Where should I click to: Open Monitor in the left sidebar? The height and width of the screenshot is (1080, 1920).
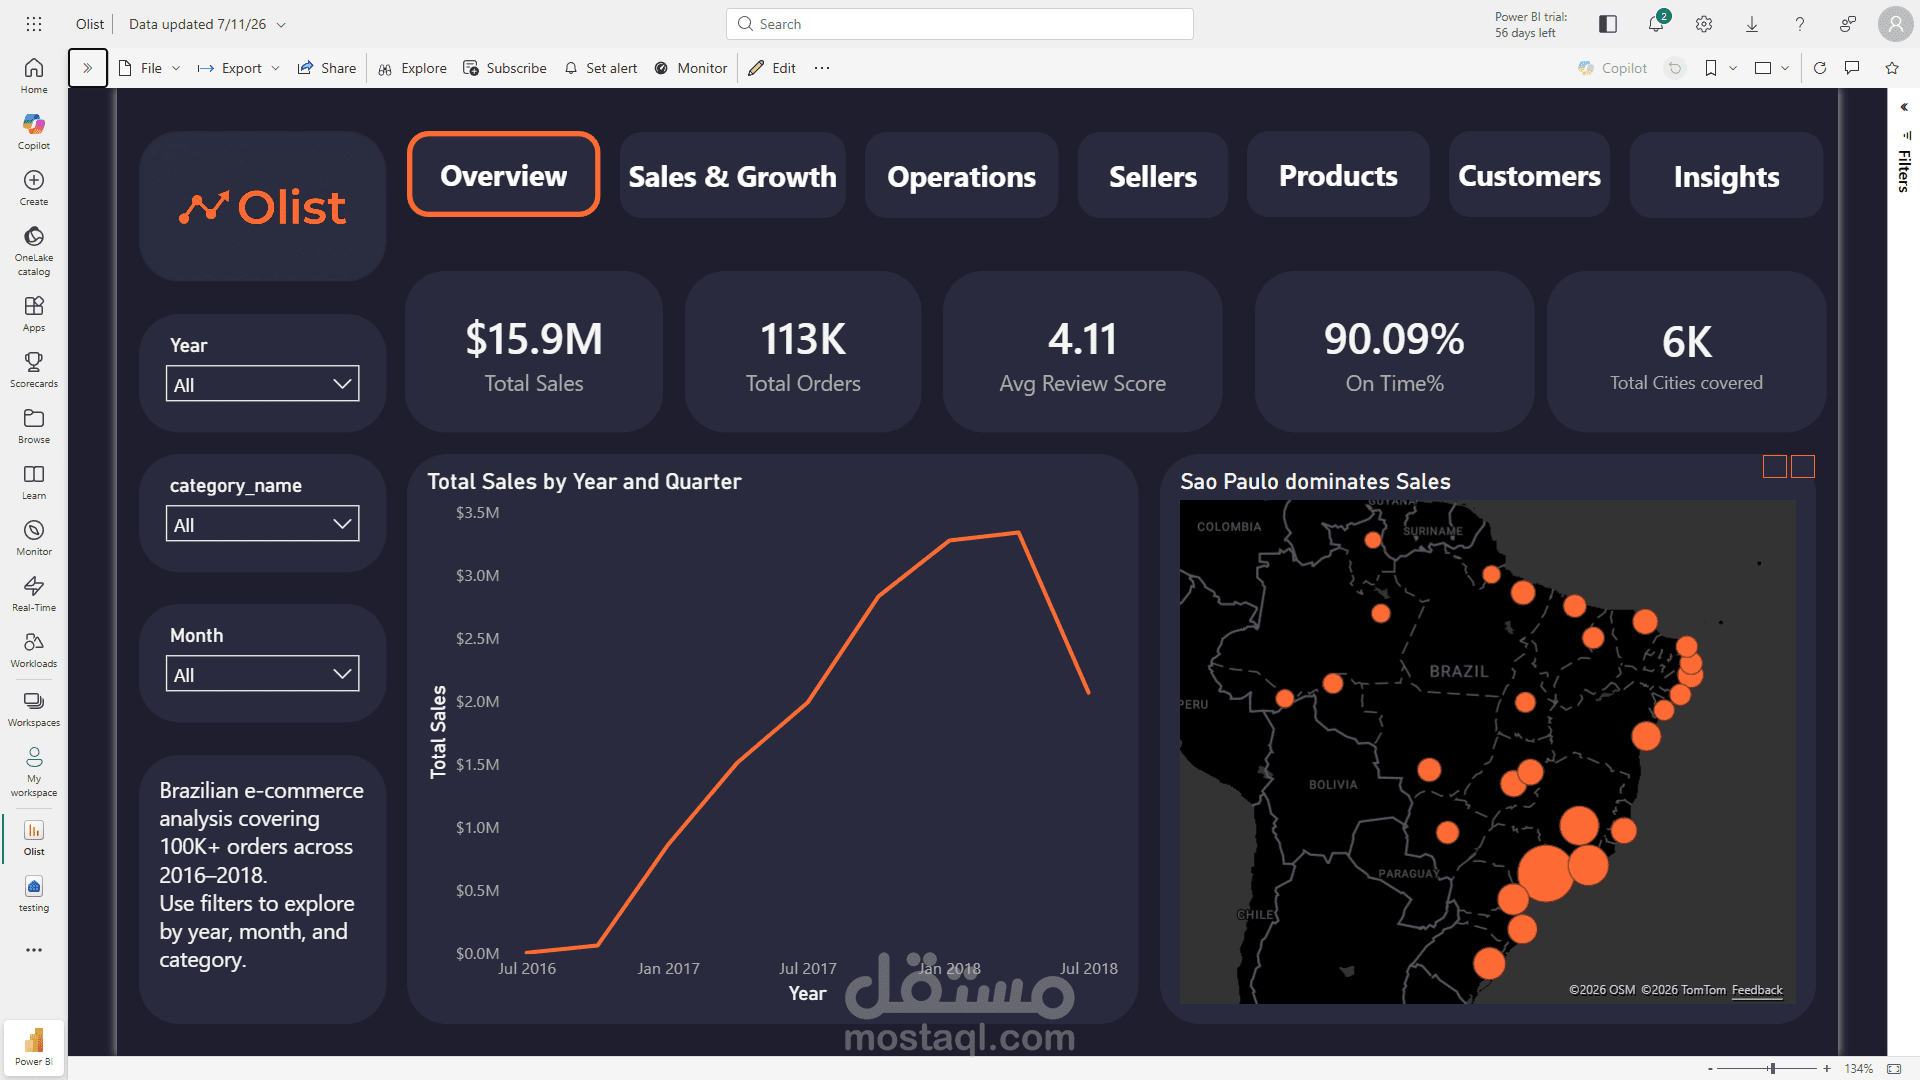coord(34,537)
